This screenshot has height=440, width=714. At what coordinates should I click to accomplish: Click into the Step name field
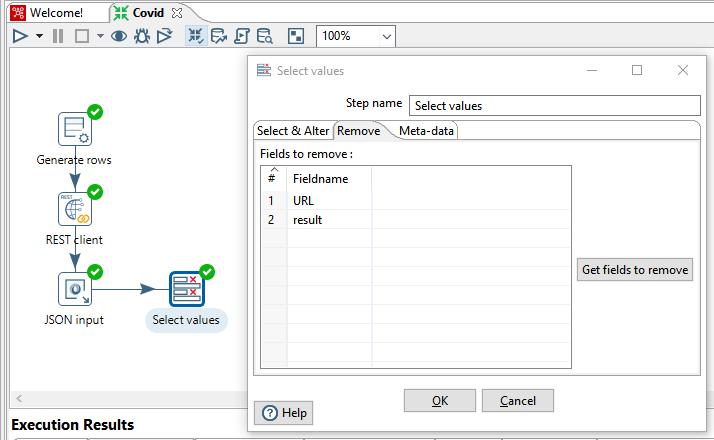[x=555, y=105]
